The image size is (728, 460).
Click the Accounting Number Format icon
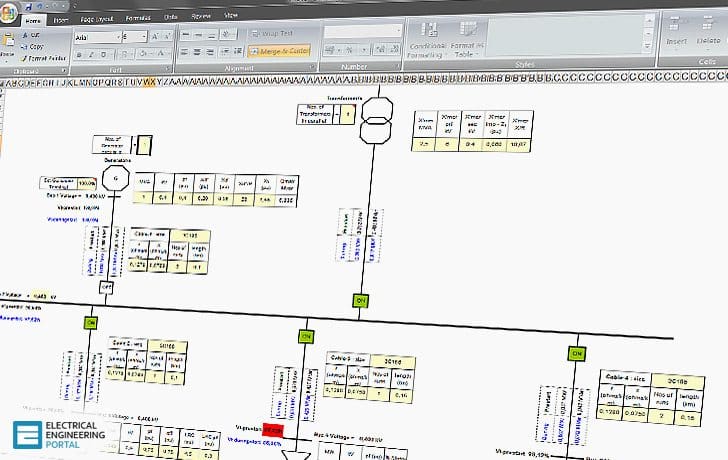(331, 49)
